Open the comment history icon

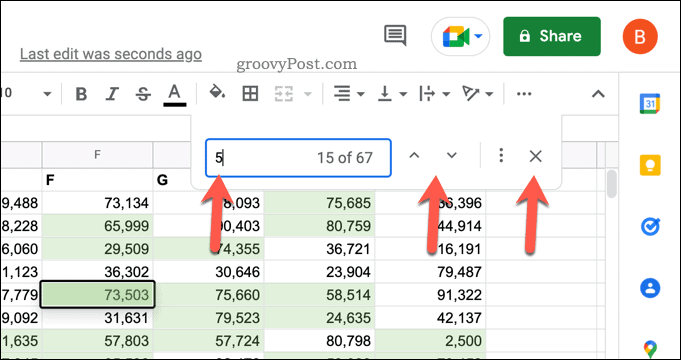395,36
